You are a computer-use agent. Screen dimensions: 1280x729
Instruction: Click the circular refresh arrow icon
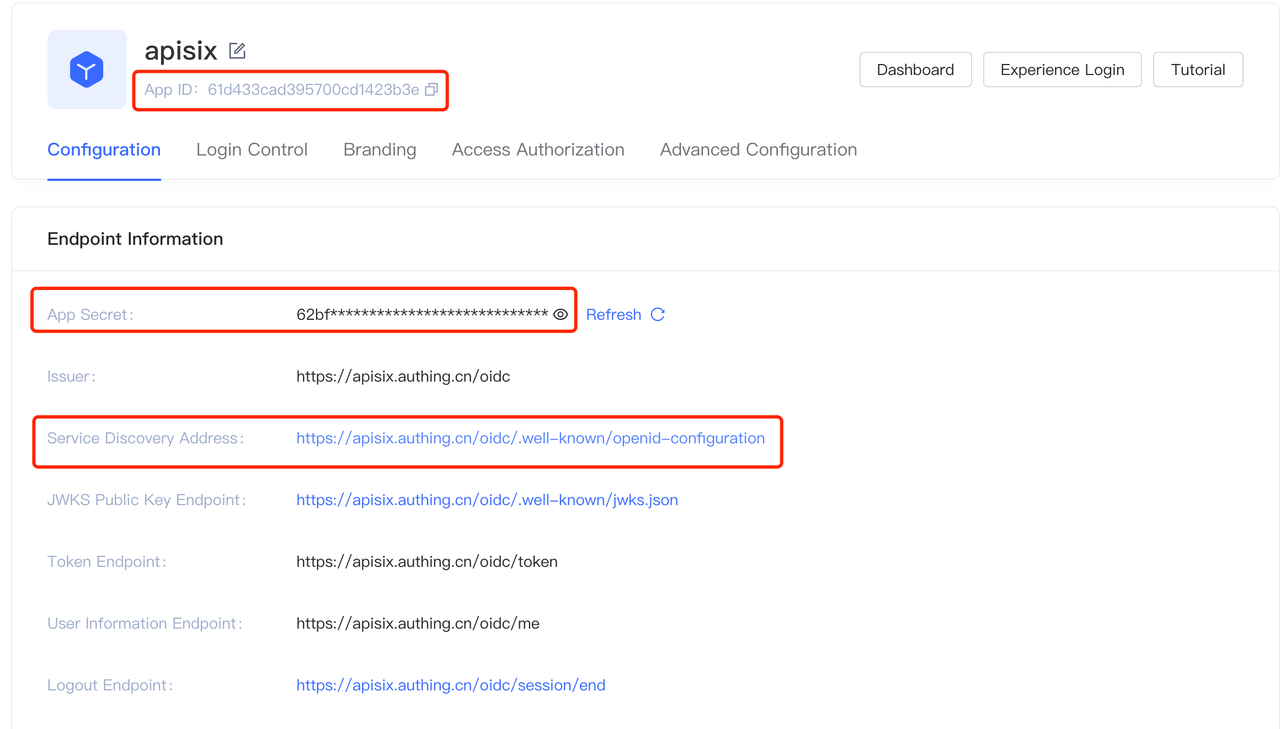(658, 314)
